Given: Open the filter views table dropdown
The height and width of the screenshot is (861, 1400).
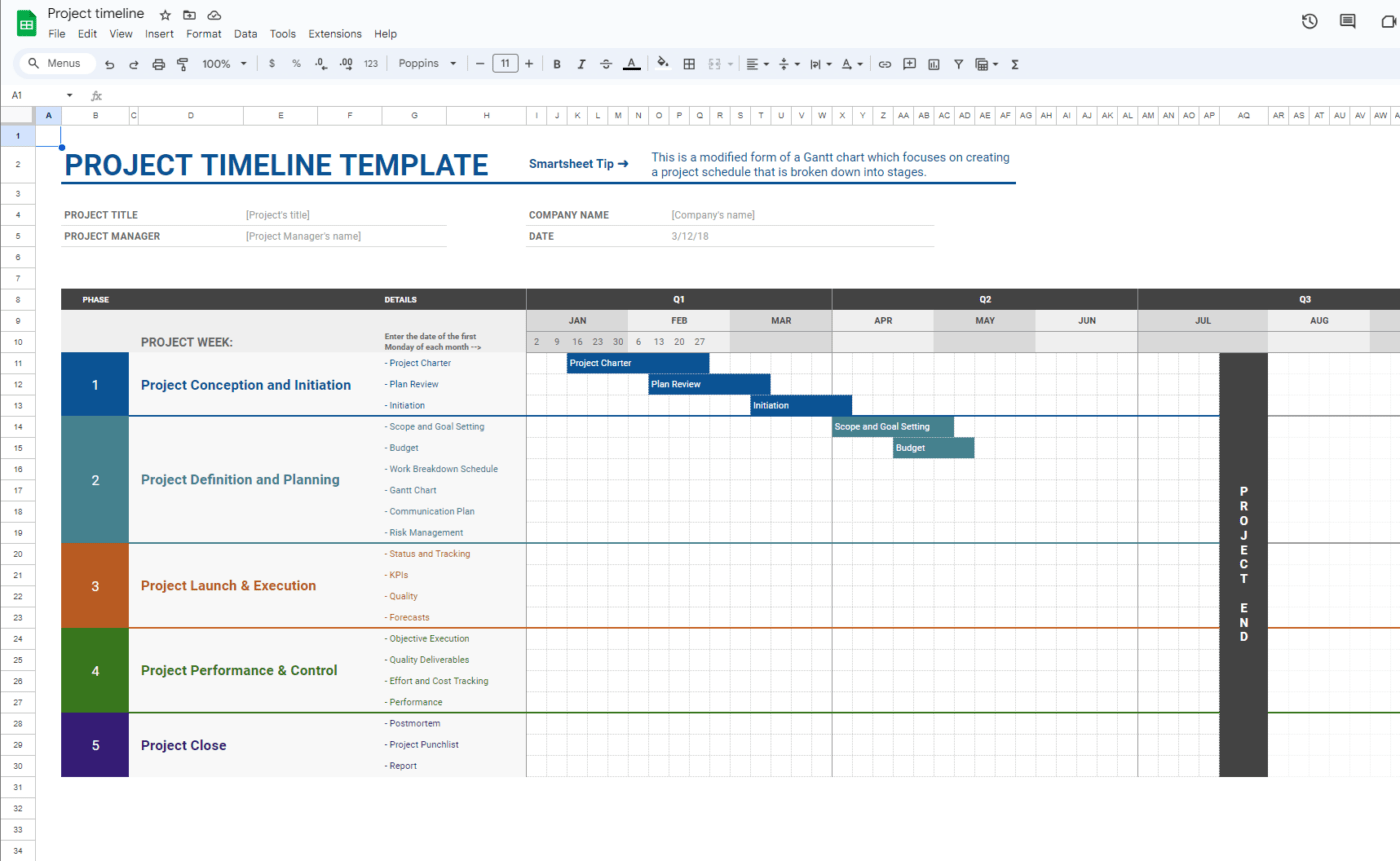Looking at the screenshot, I should tap(986, 64).
